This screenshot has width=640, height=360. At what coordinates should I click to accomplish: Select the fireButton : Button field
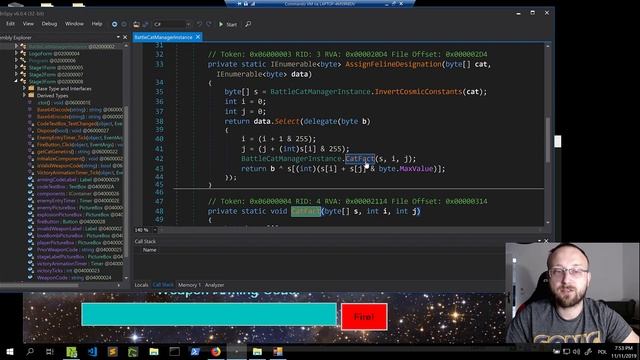pyautogui.click(x=71, y=222)
